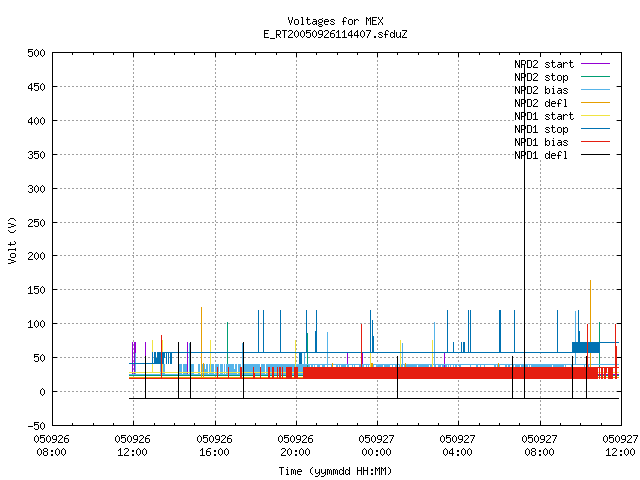This screenshot has height=480, width=640.
Task: Click the x-axis tick label 050926 20:00
Action: [x=296, y=446]
